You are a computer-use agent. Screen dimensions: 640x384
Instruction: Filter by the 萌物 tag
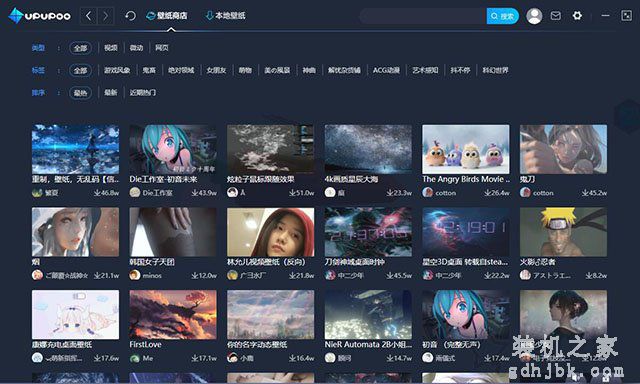(245, 71)
